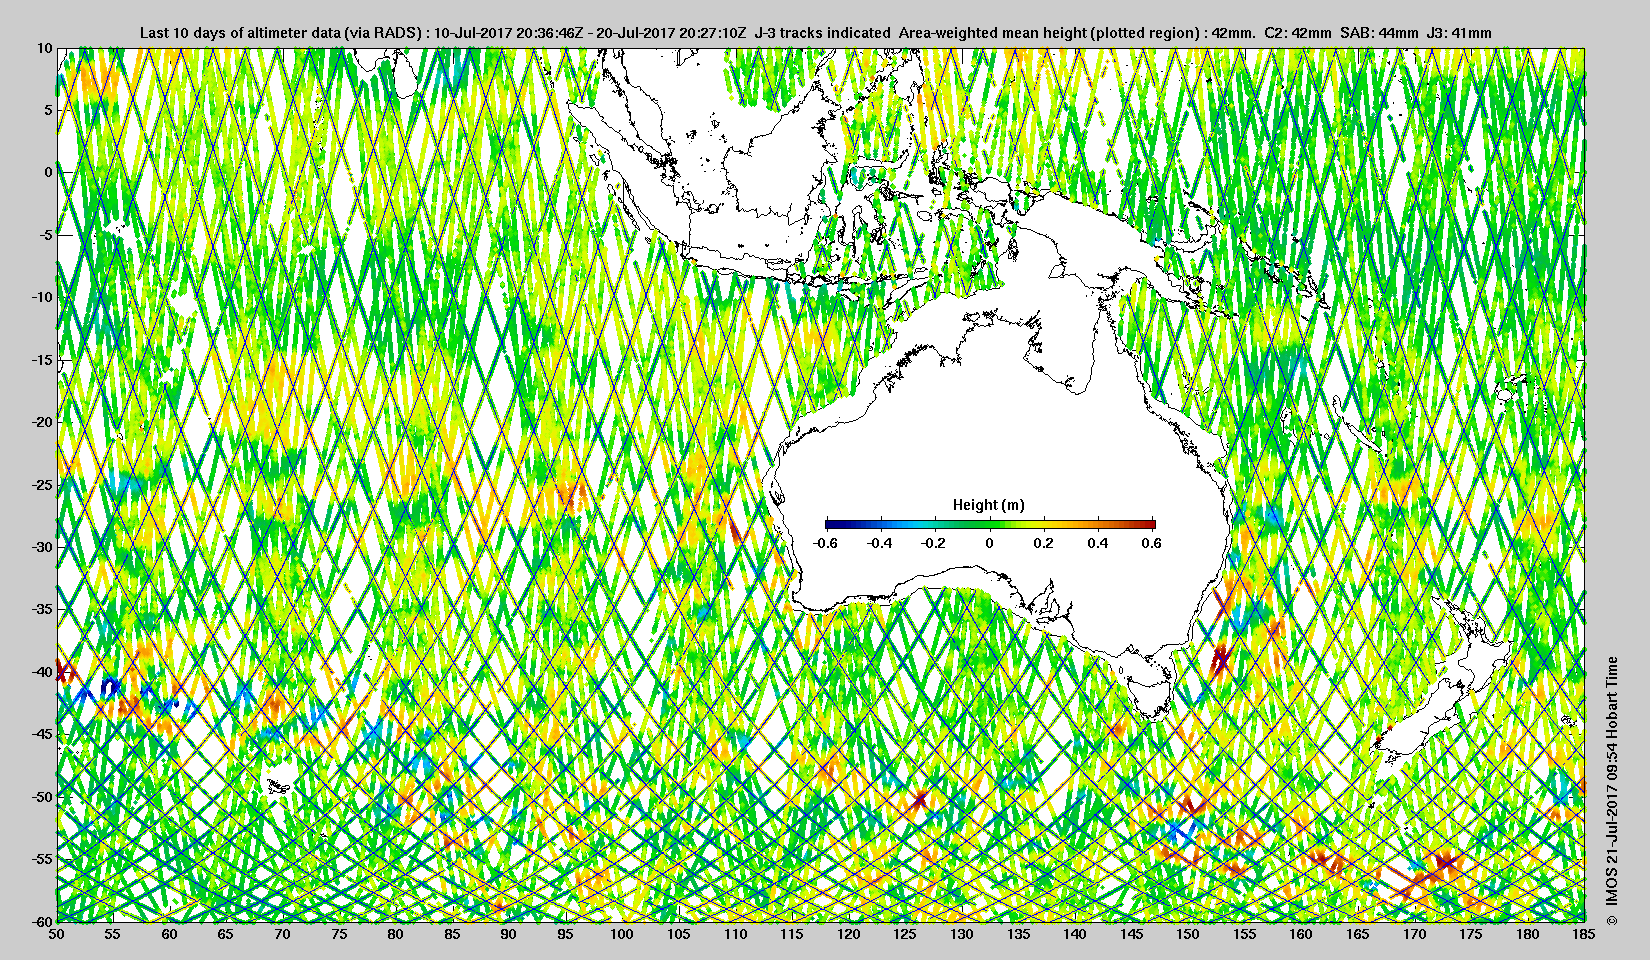Select the 'Height (m)' colorbar title
Viewport: 1650px width, 960px height.
coord(989,505)
